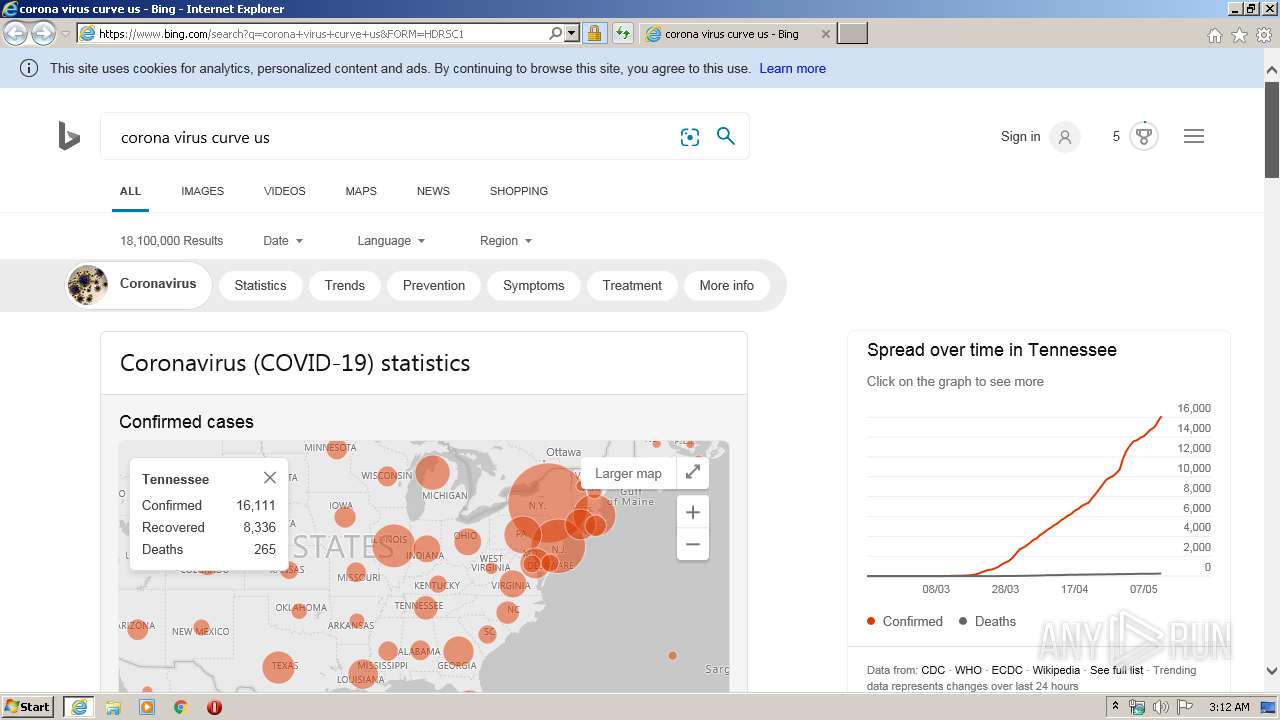Launch Chrome from the taskbar

click(181, 707)
